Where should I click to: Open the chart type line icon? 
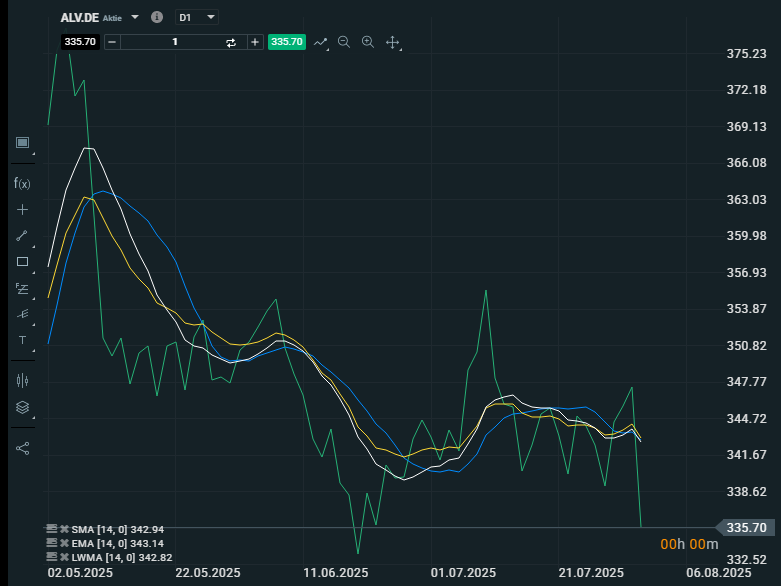tap(321, 42)
